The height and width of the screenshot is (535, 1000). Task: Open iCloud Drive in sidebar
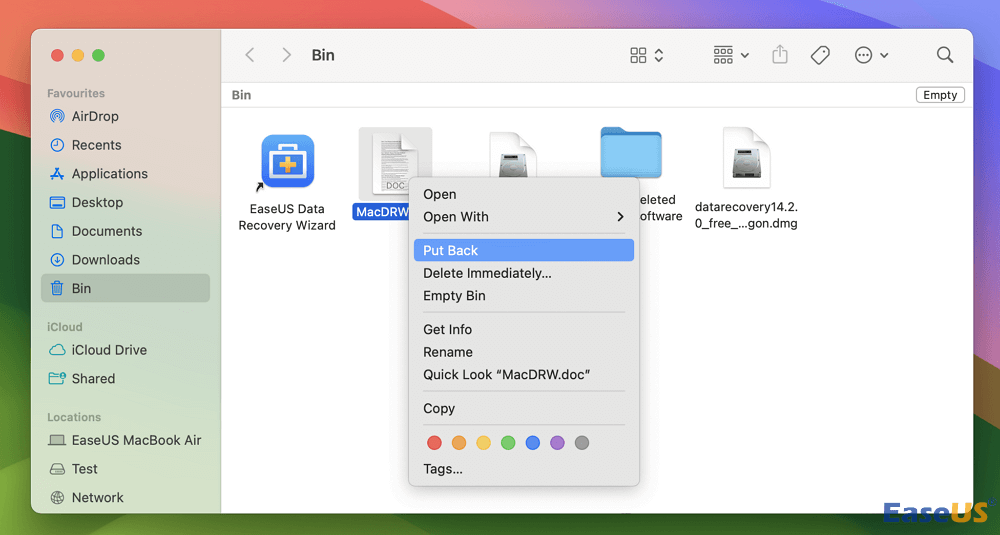click(x=109, y=350)
